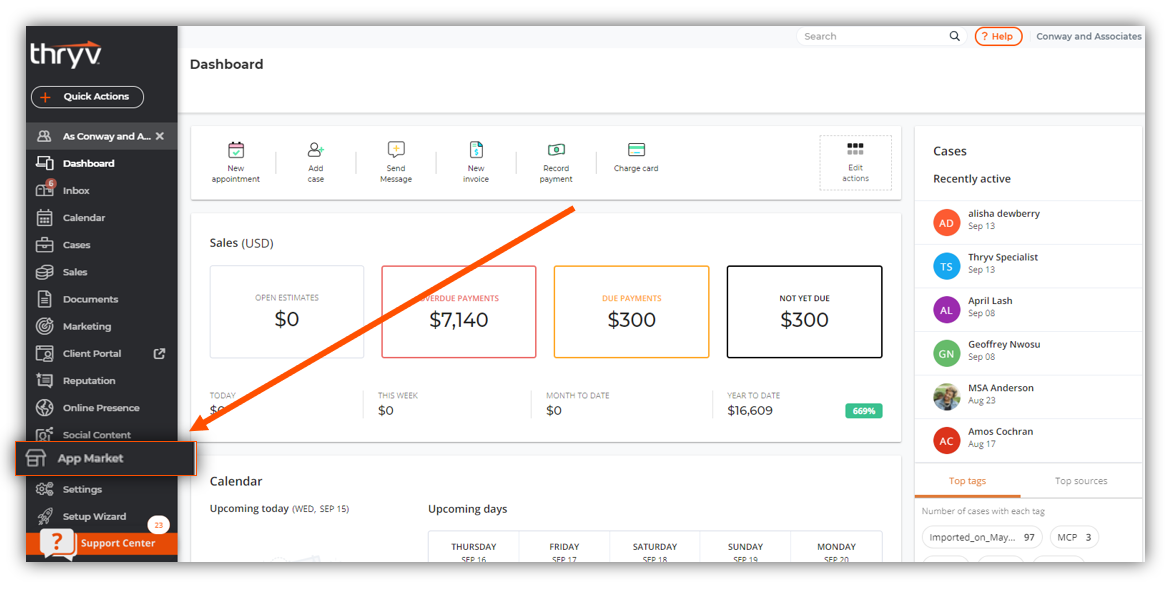Click the New appointment calendar icon
The height and width of the screenshot is (597, 1172).
tap(236, 150)
